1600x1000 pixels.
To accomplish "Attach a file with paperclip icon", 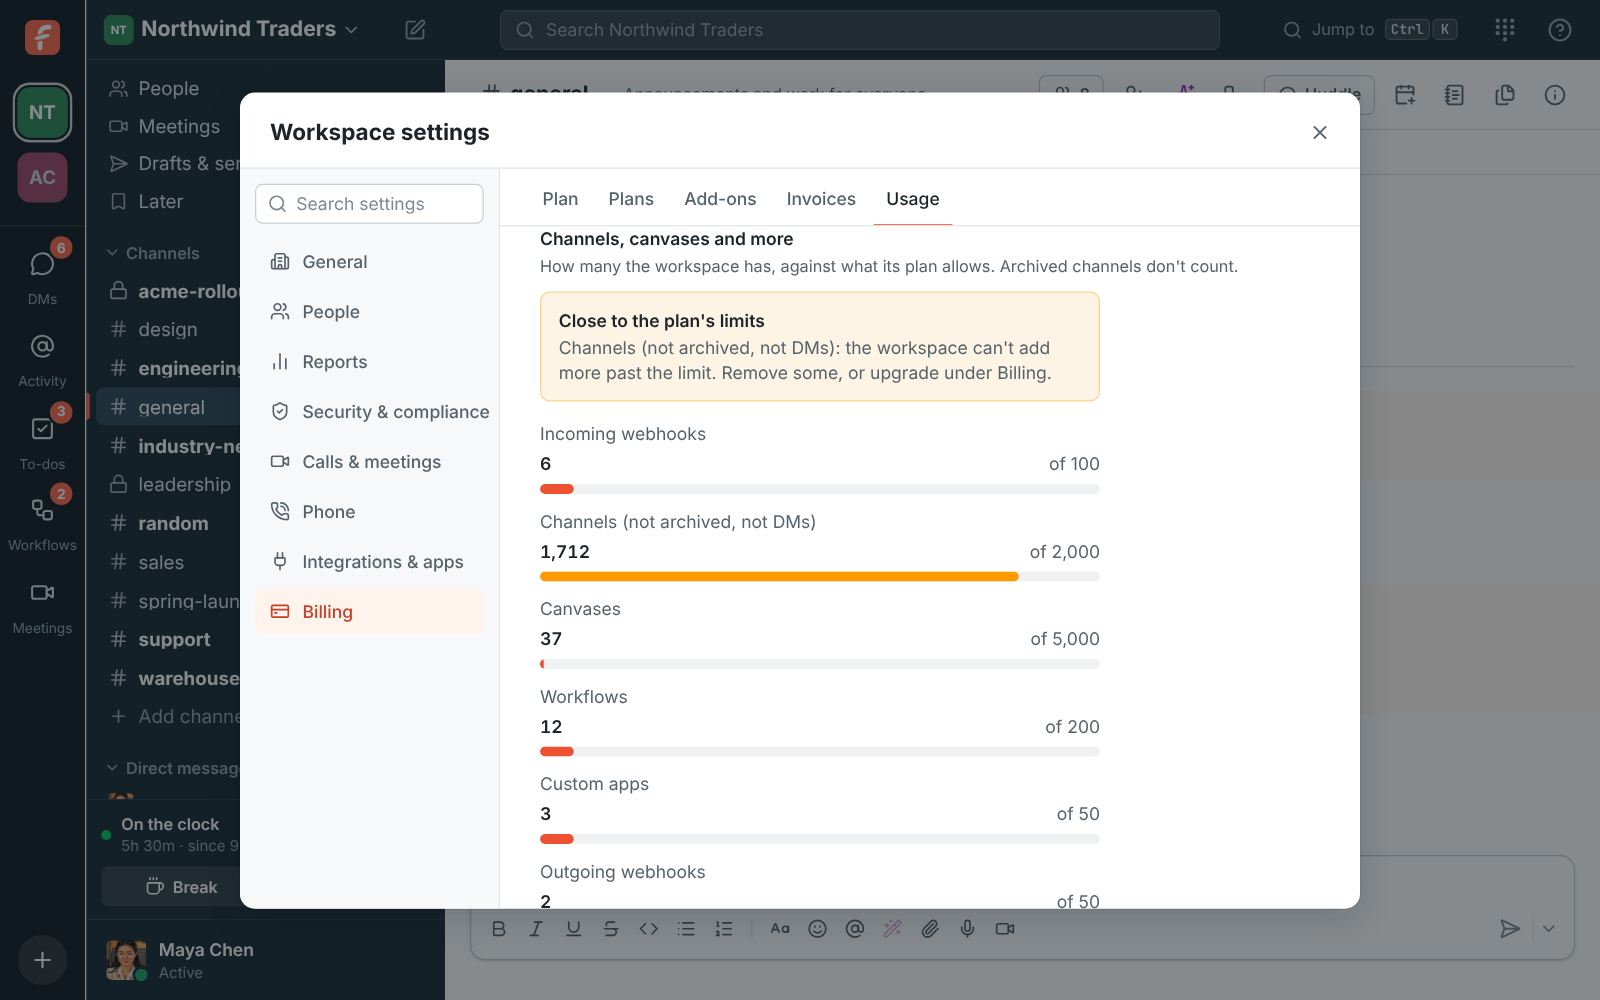I will click(x=930, y=929).
